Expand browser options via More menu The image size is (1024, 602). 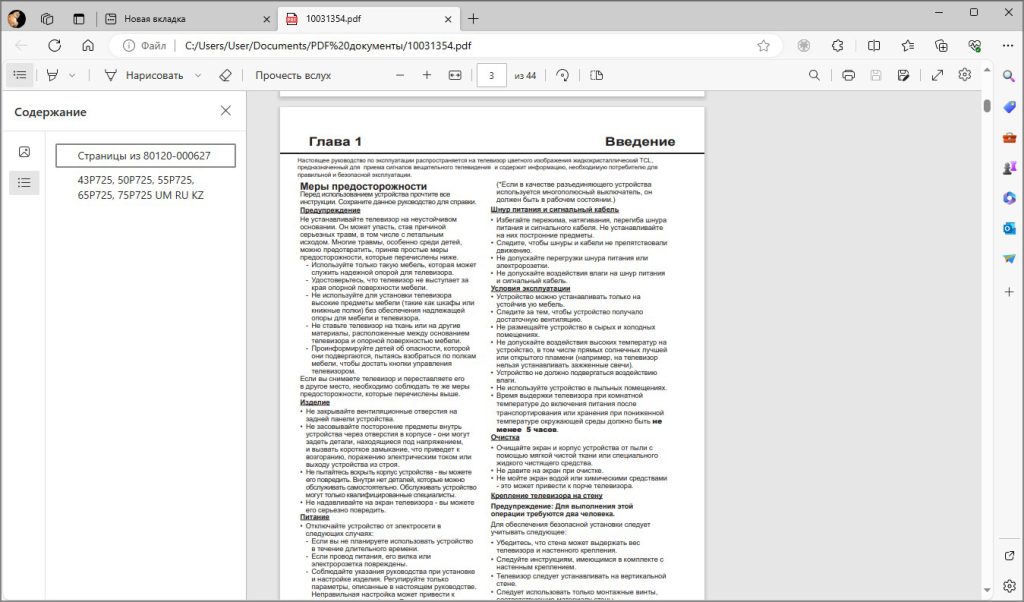[1005, 45]
